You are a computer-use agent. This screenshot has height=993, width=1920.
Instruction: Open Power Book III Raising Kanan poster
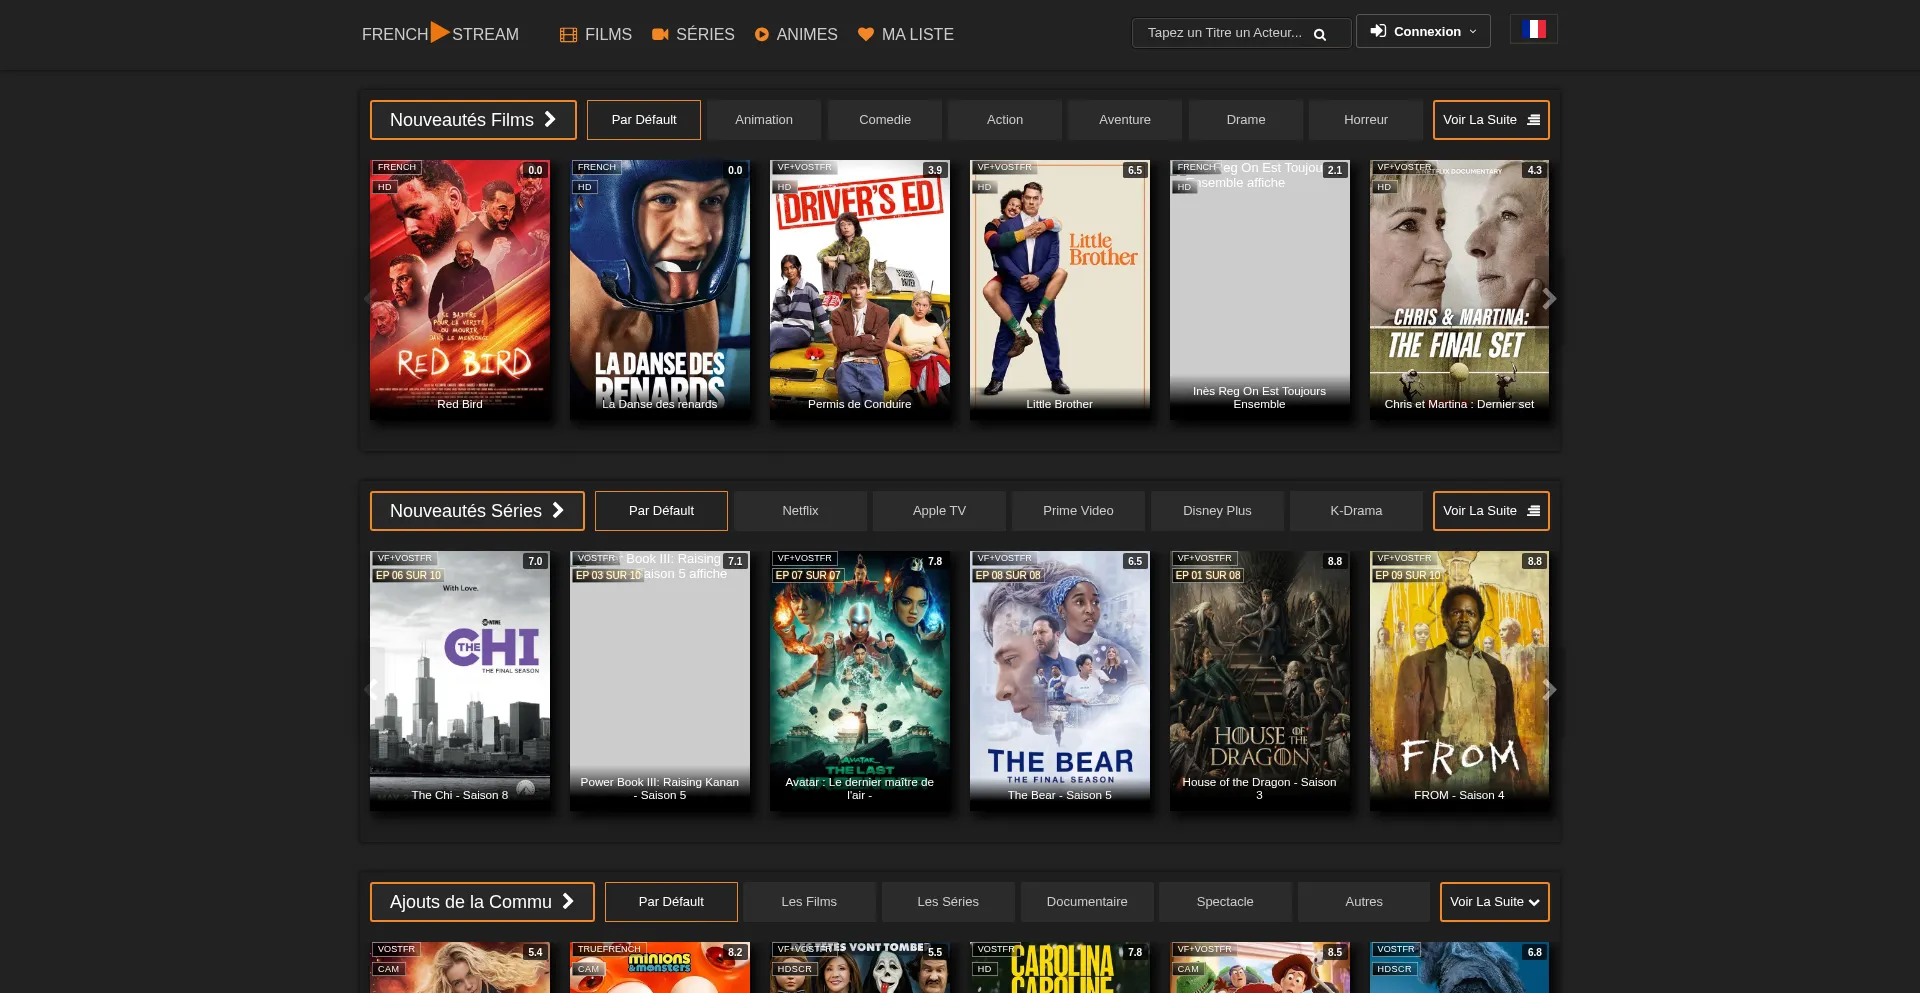click(660, 681)
